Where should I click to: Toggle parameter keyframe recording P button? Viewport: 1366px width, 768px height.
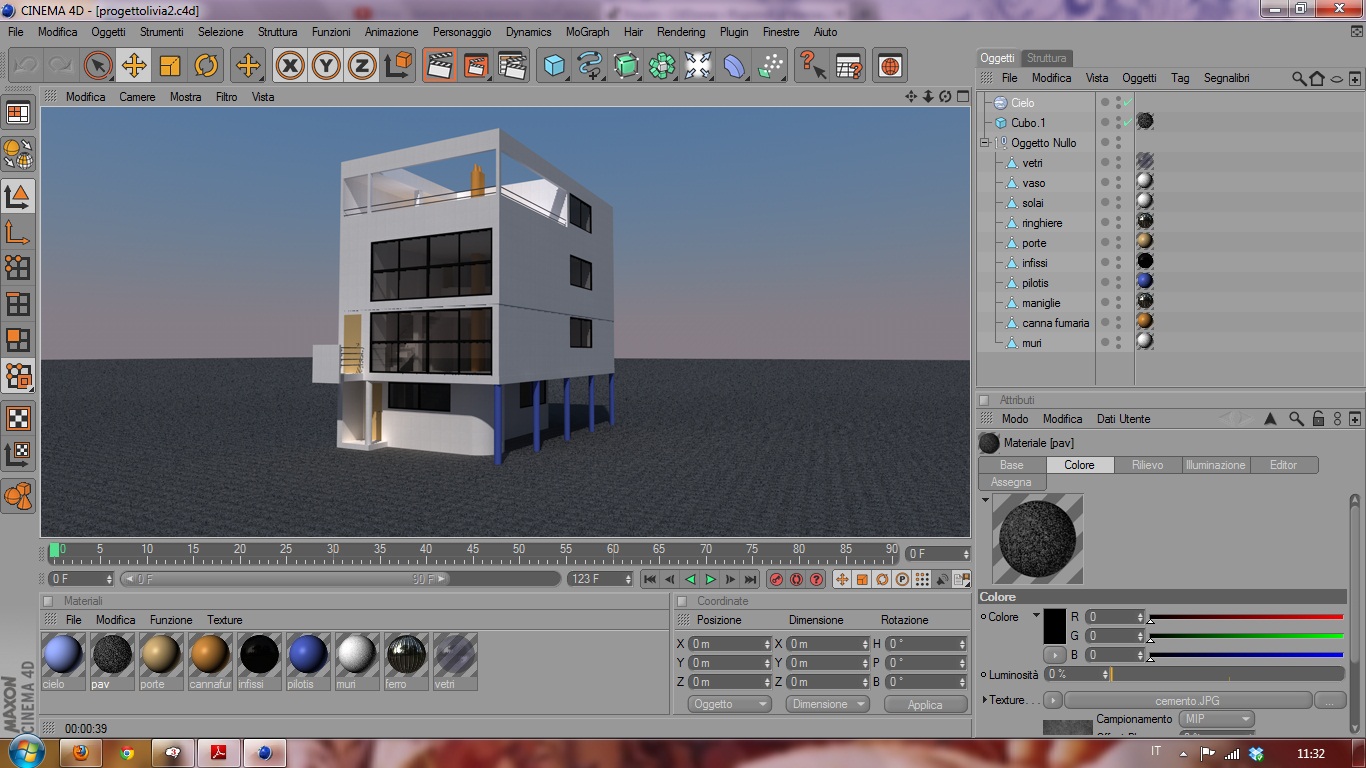902,579
